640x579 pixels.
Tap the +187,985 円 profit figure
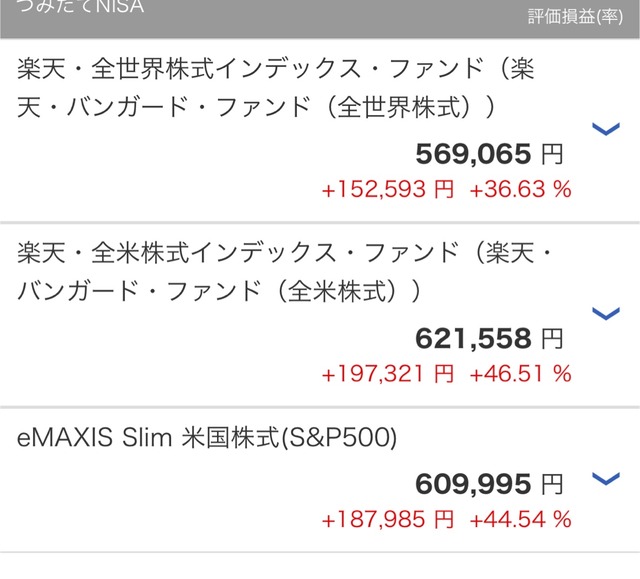[x=387, y=520]
